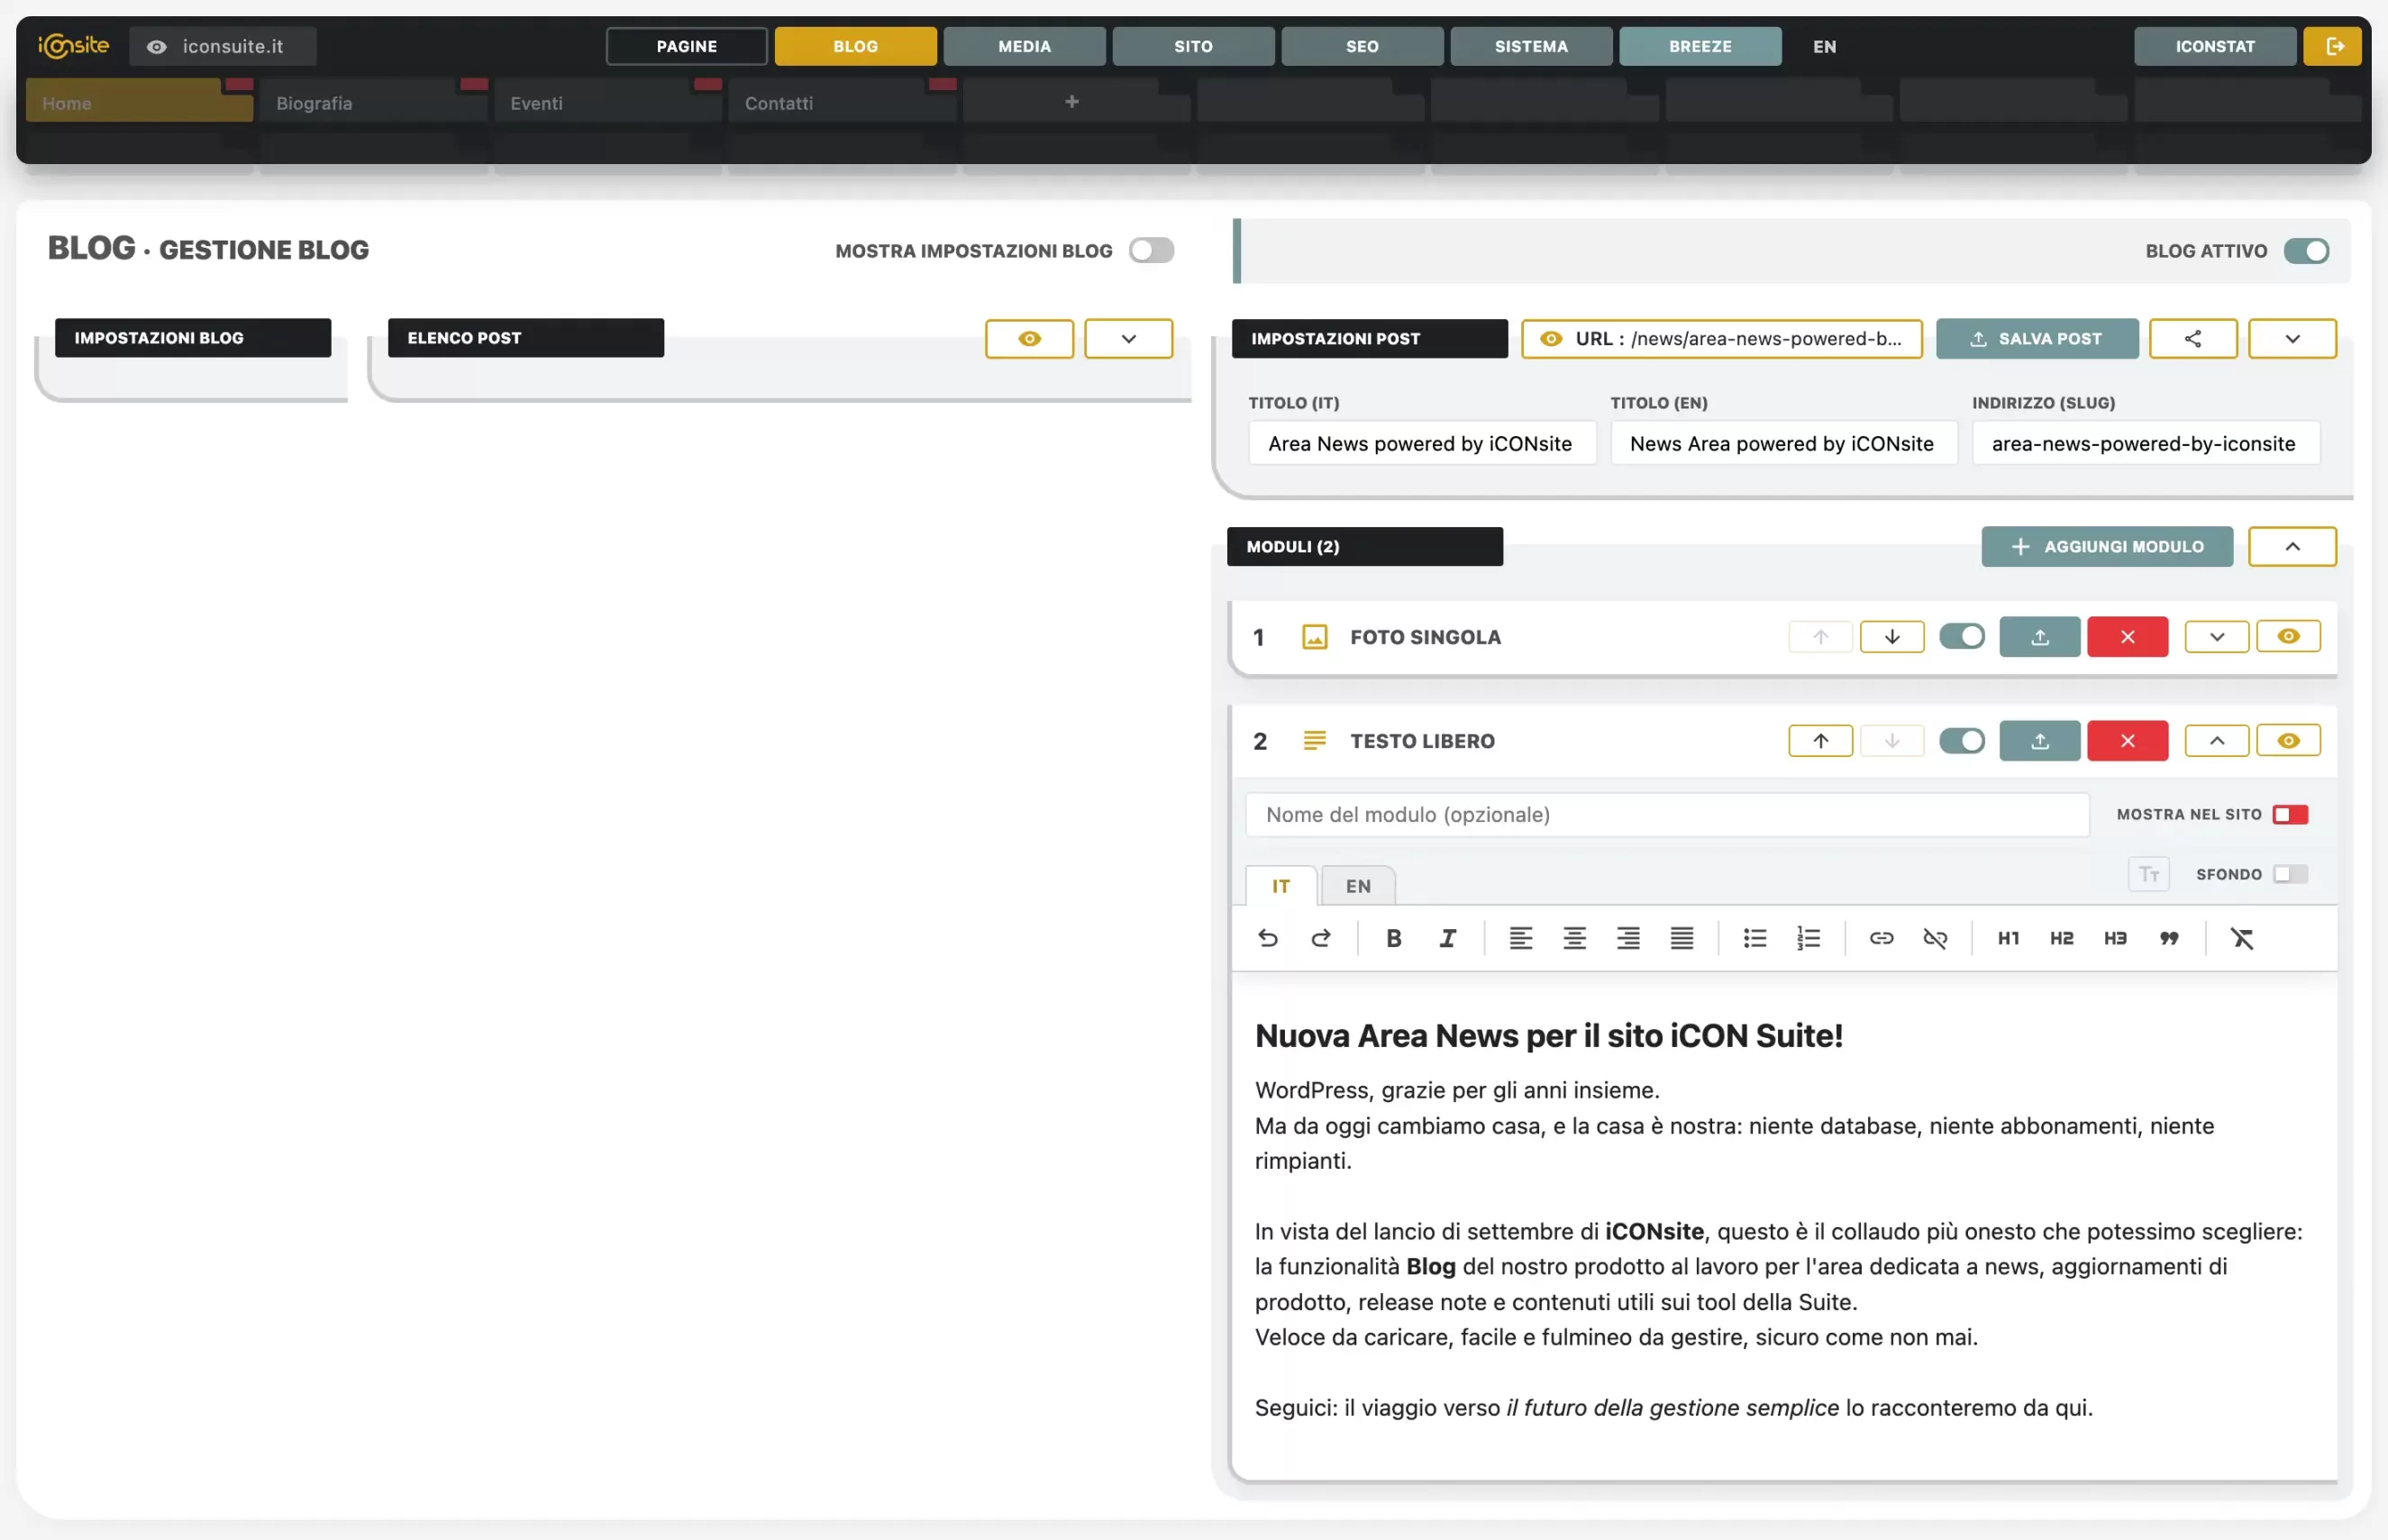Expand Elenco Post chevron

(x=1128, y=338)
